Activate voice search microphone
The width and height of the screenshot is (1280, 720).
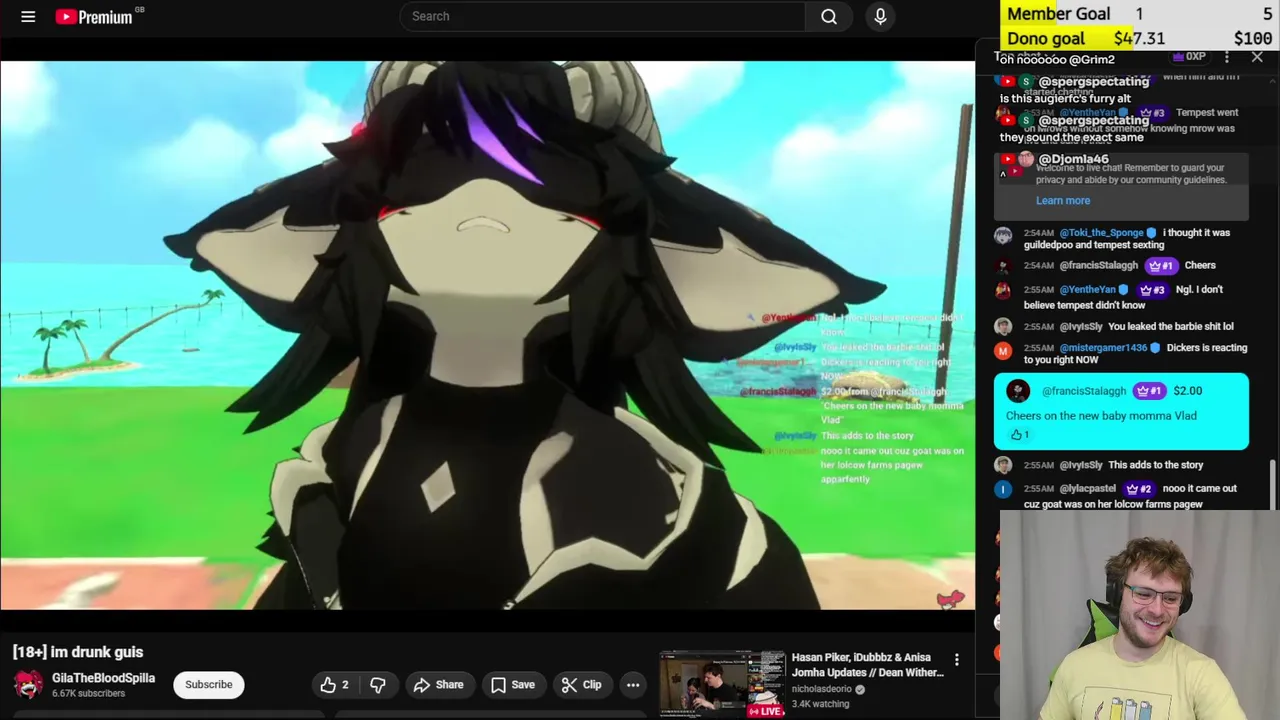click(880, 16)
